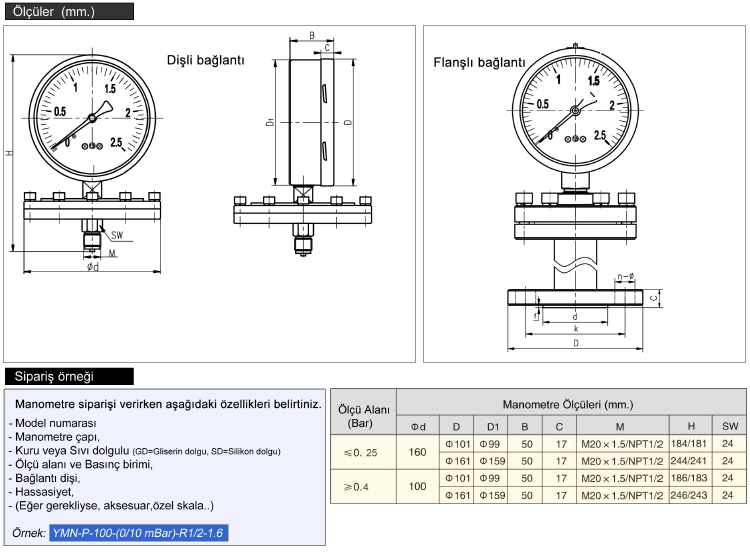Image resolution: width=750 pixels, height=554 pixels.
Task: Click the 'Ölçü alanı ve Basınç birimi' line
Action: click(x=81, y=464)
